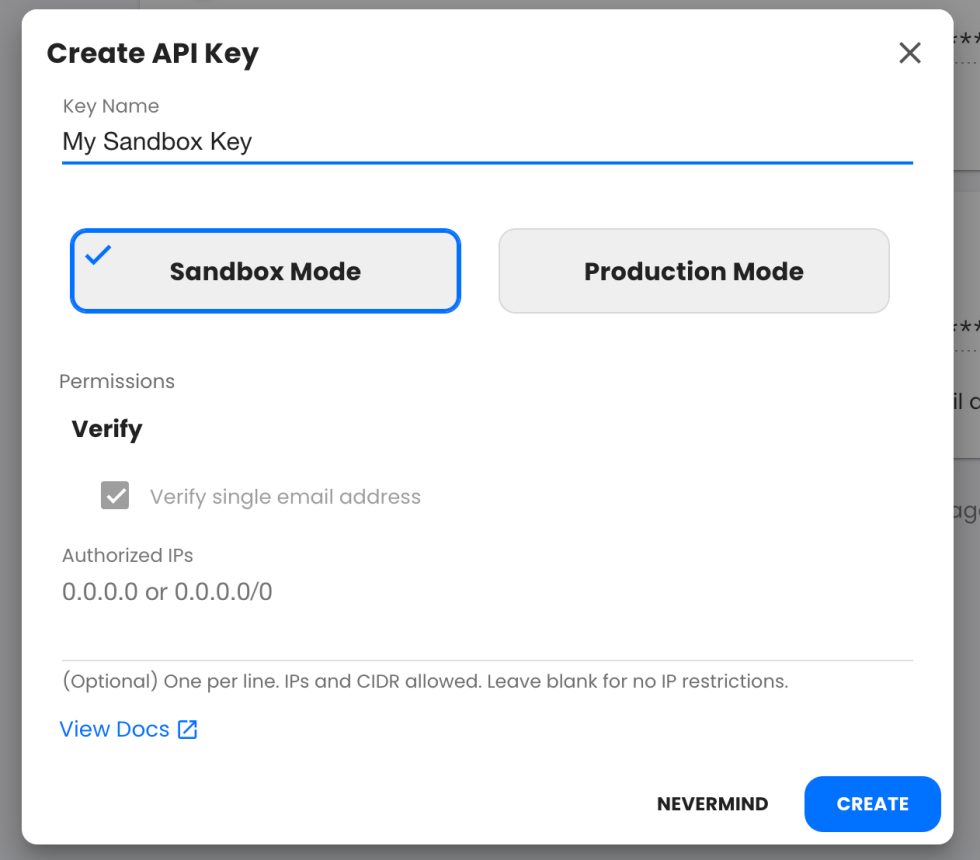Select the Sandbox Mode option
This screenshot has height=860, width=980.
click(x=265, y=272)
